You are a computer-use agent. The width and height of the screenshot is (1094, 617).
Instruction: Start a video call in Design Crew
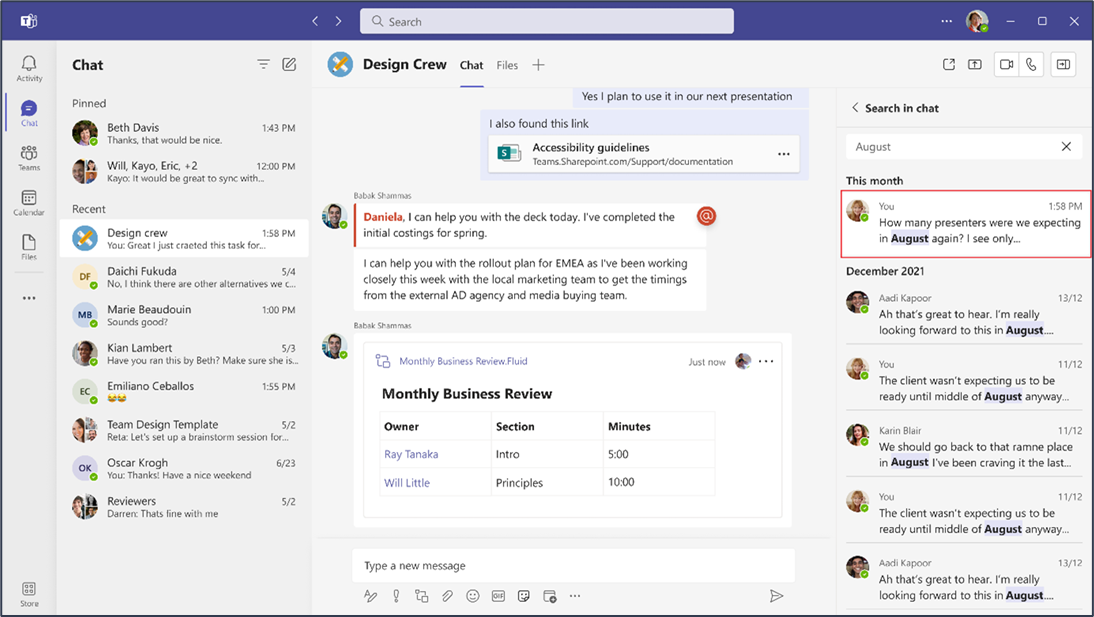coord(1006,64)
